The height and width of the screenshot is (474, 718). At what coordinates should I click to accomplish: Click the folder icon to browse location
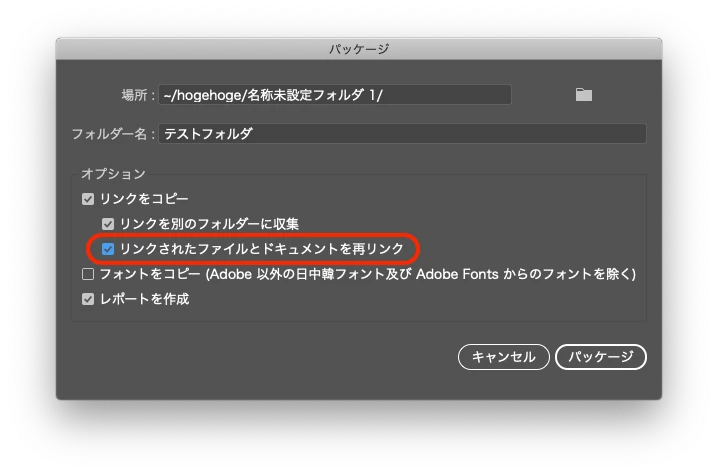(583, 95)
